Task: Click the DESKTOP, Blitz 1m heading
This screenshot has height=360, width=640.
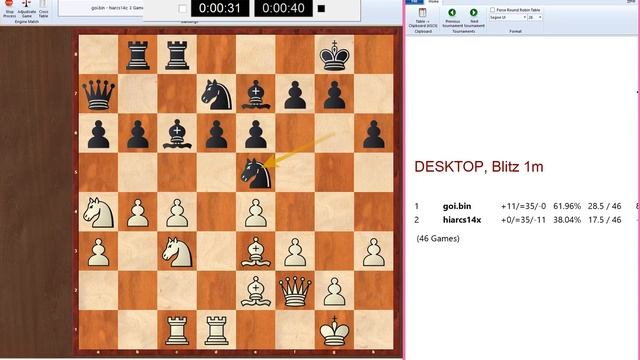Action: coord(479,167)
